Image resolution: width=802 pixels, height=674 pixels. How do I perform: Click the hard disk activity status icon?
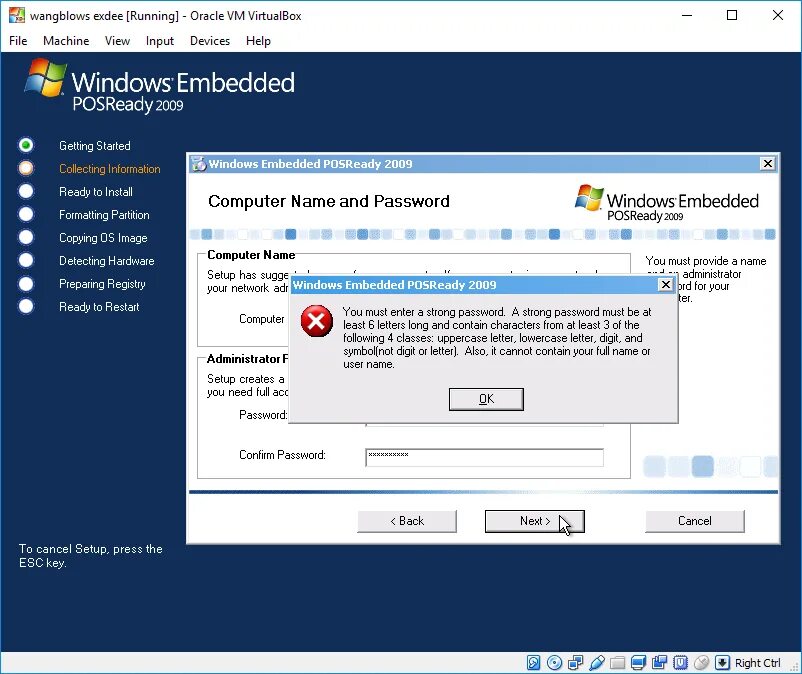(x=533, y=663)
